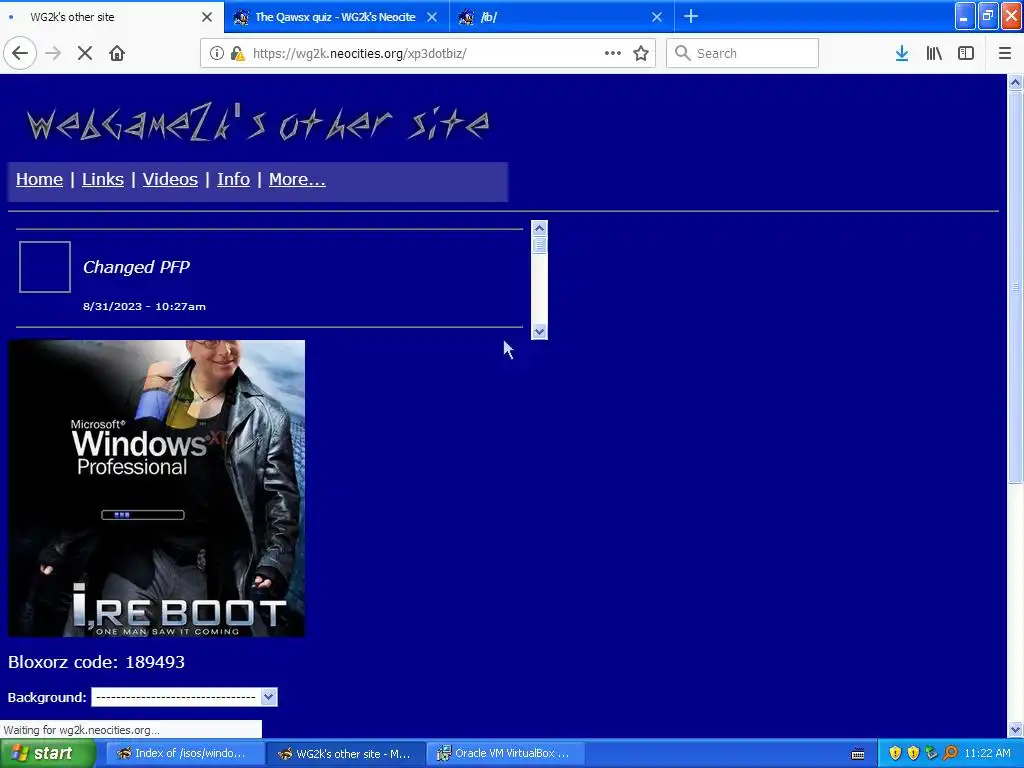This screenshot has height=768, width=1024.
Task: Click the news box scroll down arrow
Action: [539, 332]
